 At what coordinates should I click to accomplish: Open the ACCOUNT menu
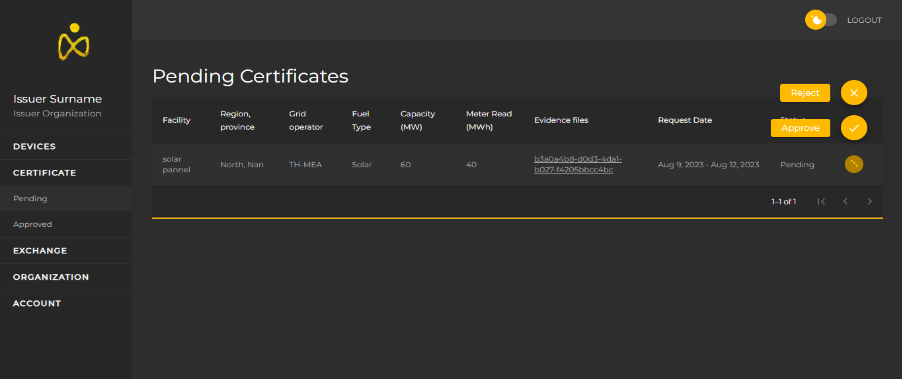(x=66, y=303)
